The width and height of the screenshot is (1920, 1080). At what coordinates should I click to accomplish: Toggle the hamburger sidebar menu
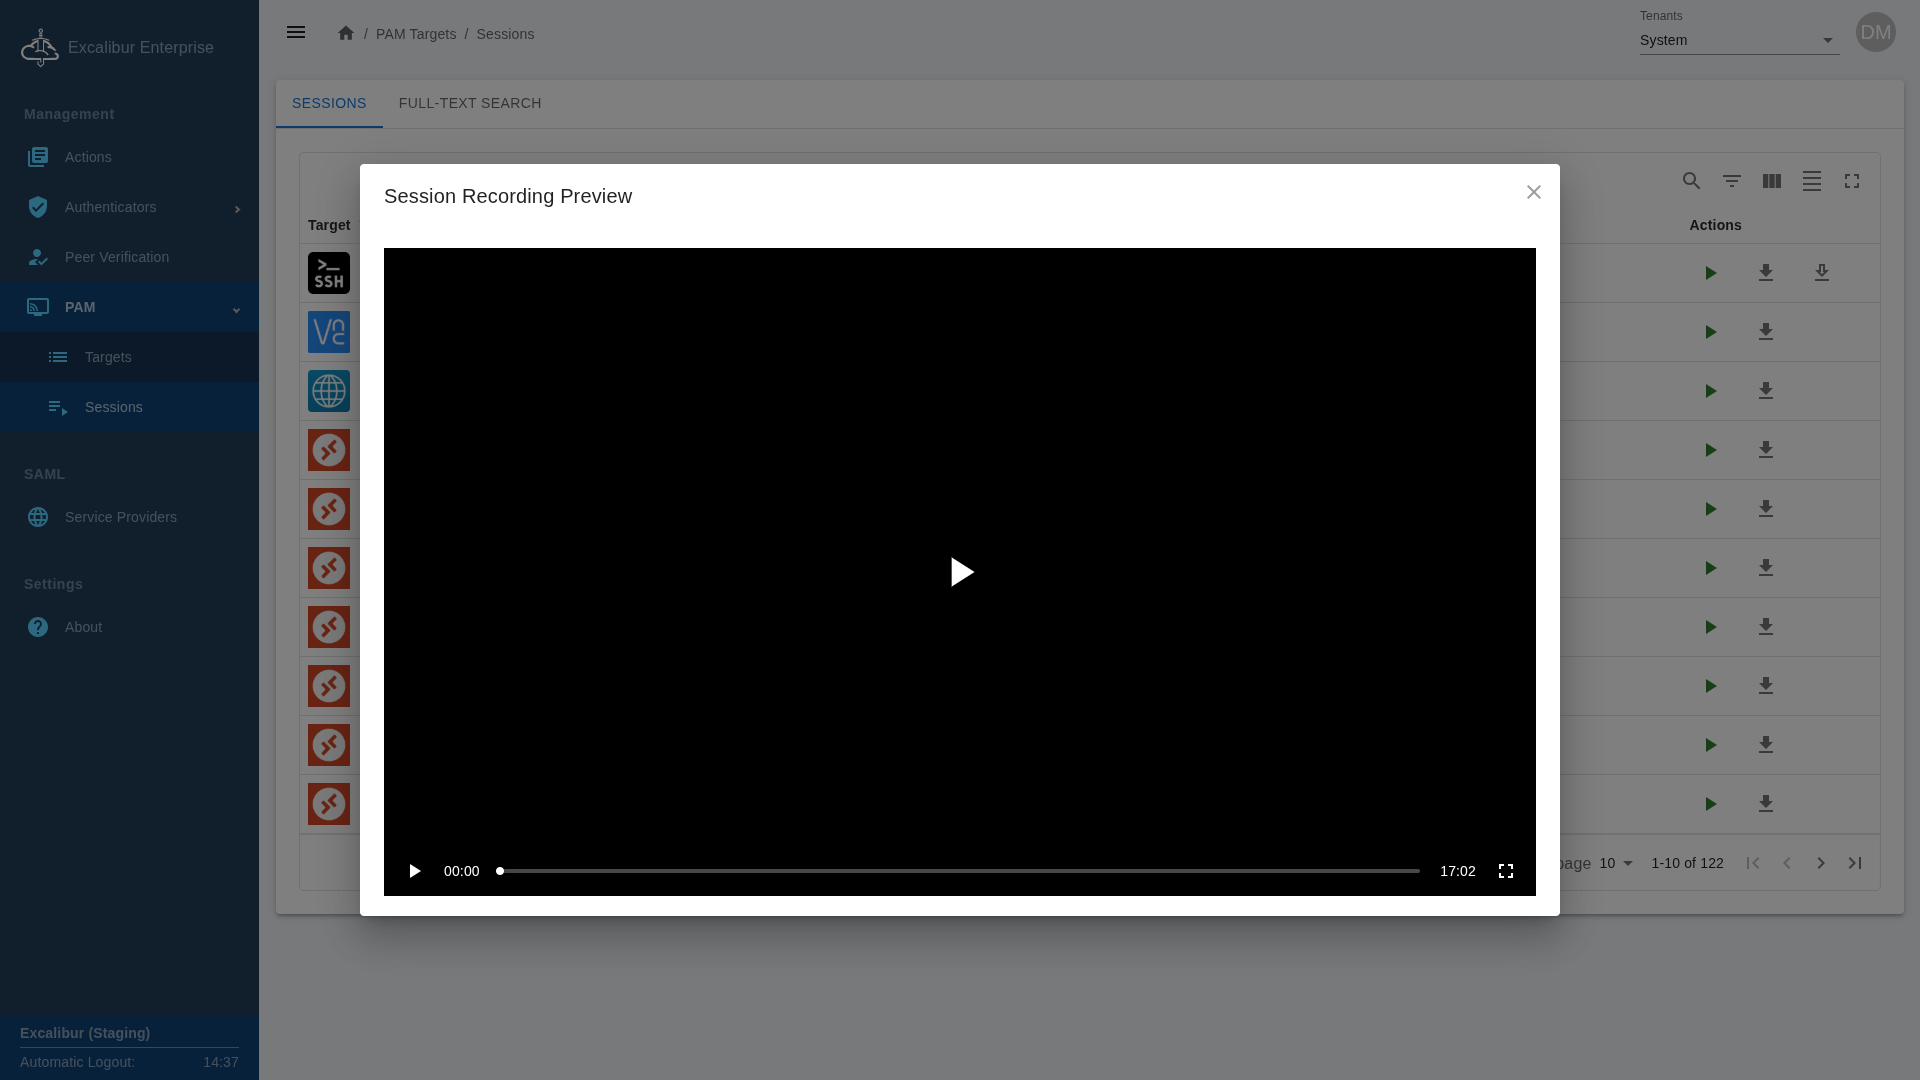tap(296, 33)
